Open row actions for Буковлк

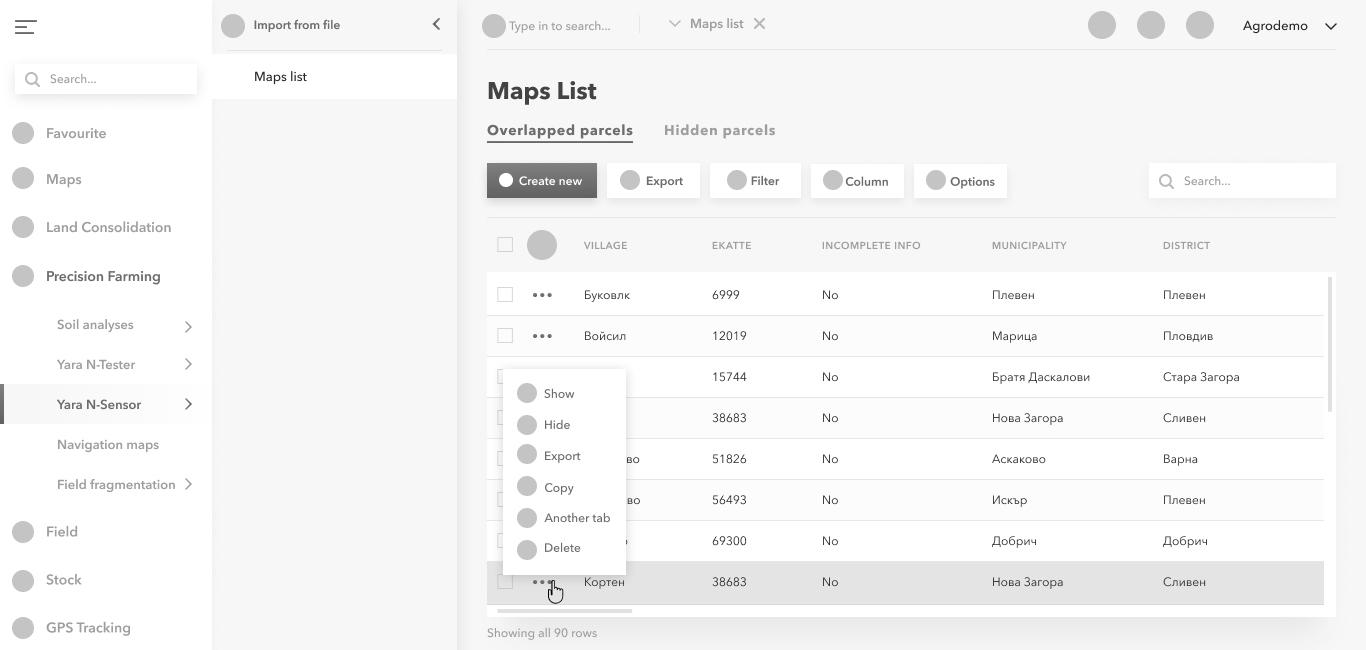tap(542, 295)
